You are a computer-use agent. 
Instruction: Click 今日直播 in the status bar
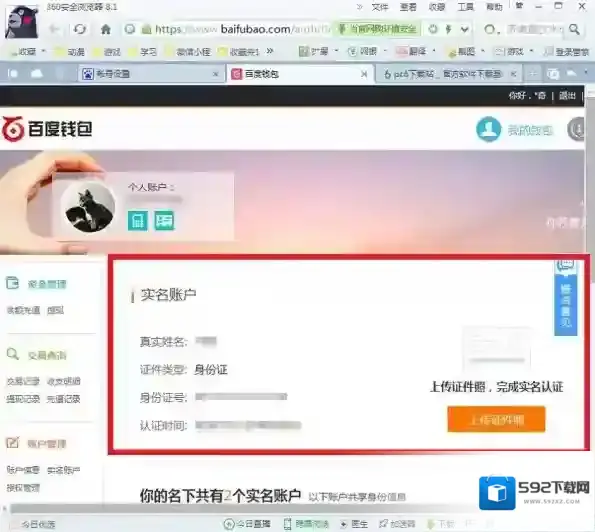[x=247, y=524]
